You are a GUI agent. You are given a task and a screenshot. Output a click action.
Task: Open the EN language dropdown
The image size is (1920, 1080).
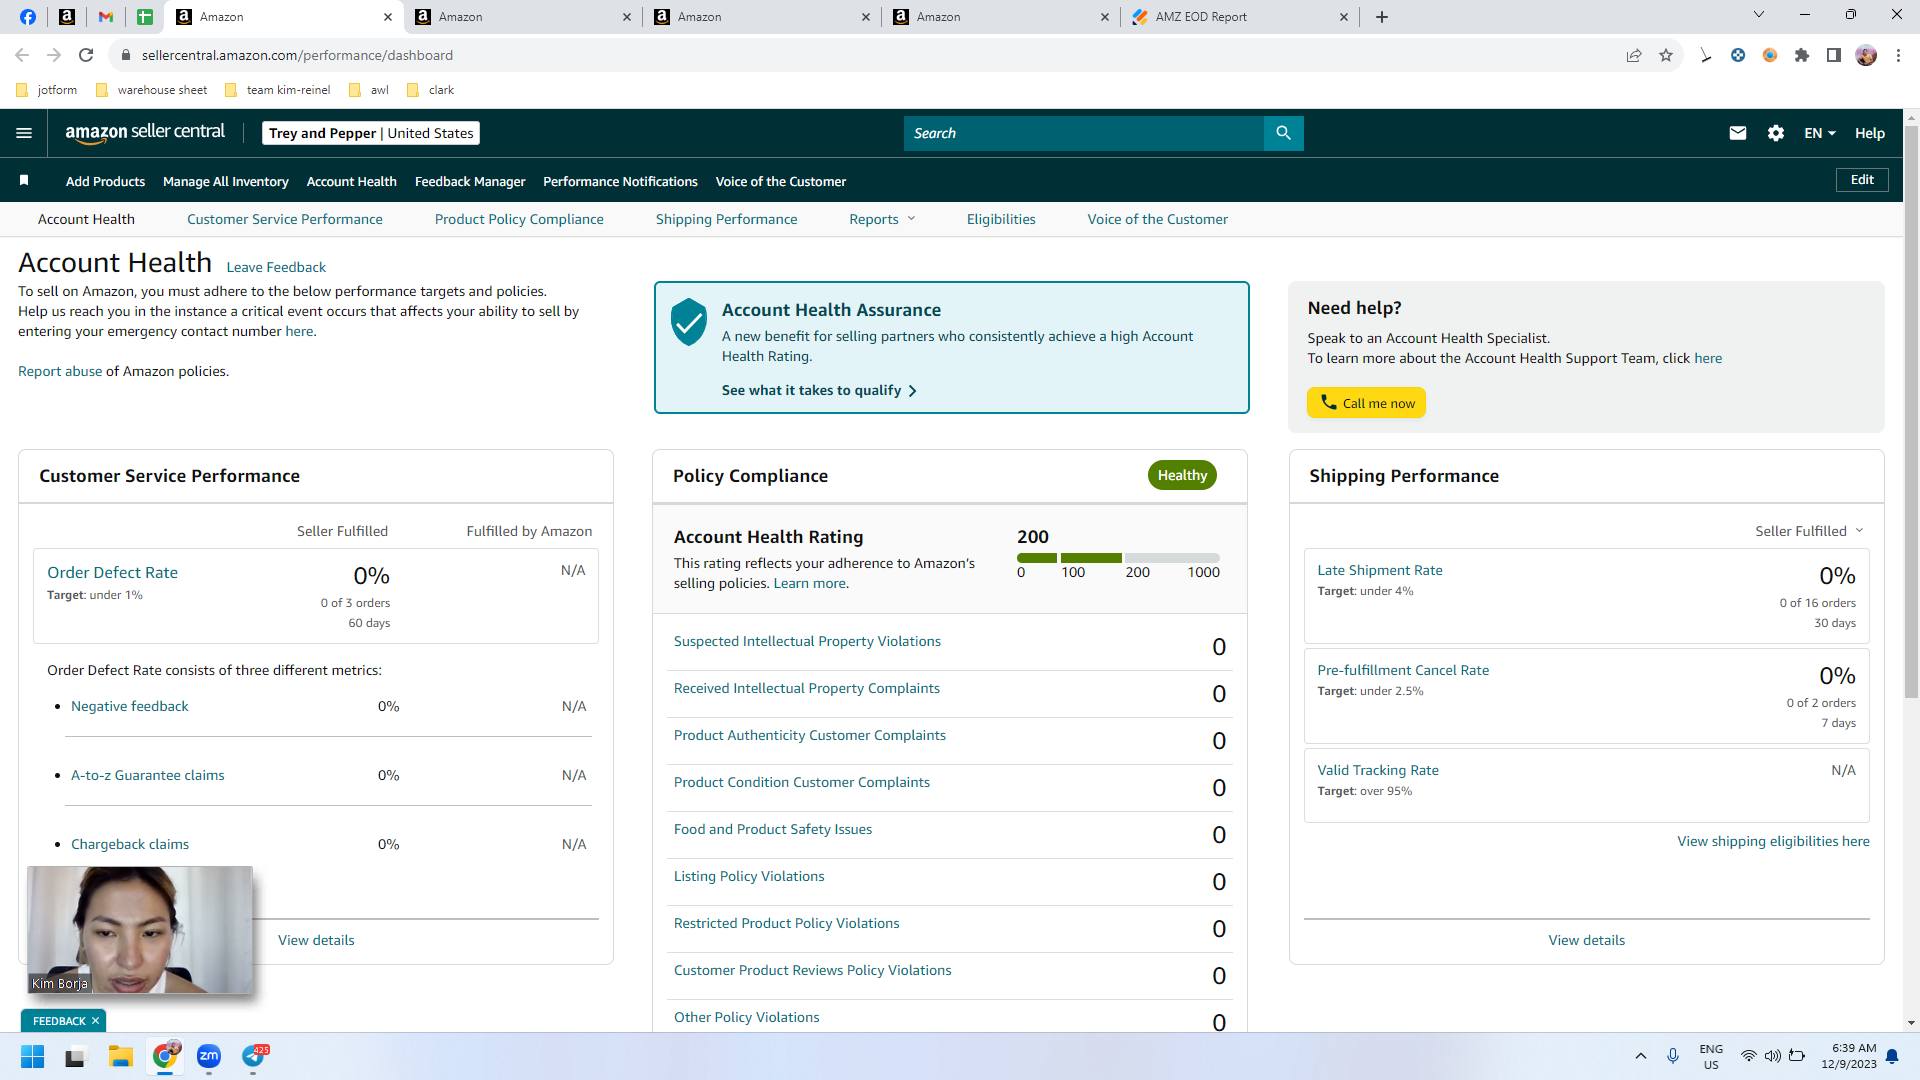tap(1819, 133)
